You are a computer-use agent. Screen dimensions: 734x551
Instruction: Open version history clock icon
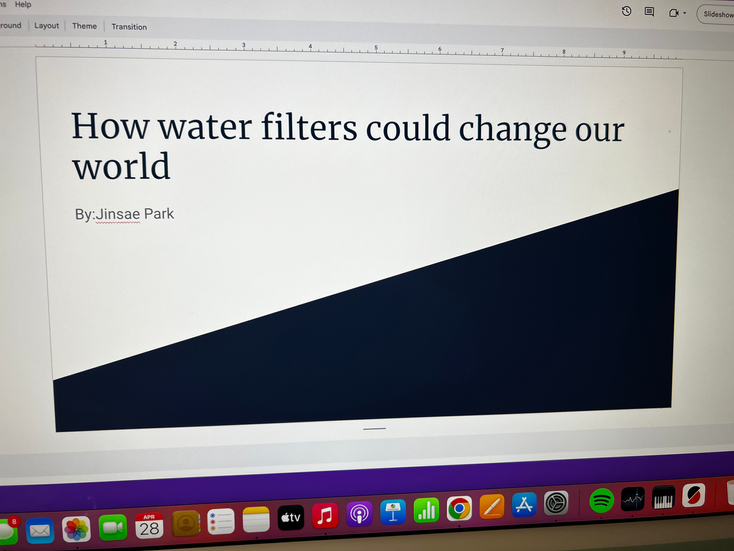[626, 11]
